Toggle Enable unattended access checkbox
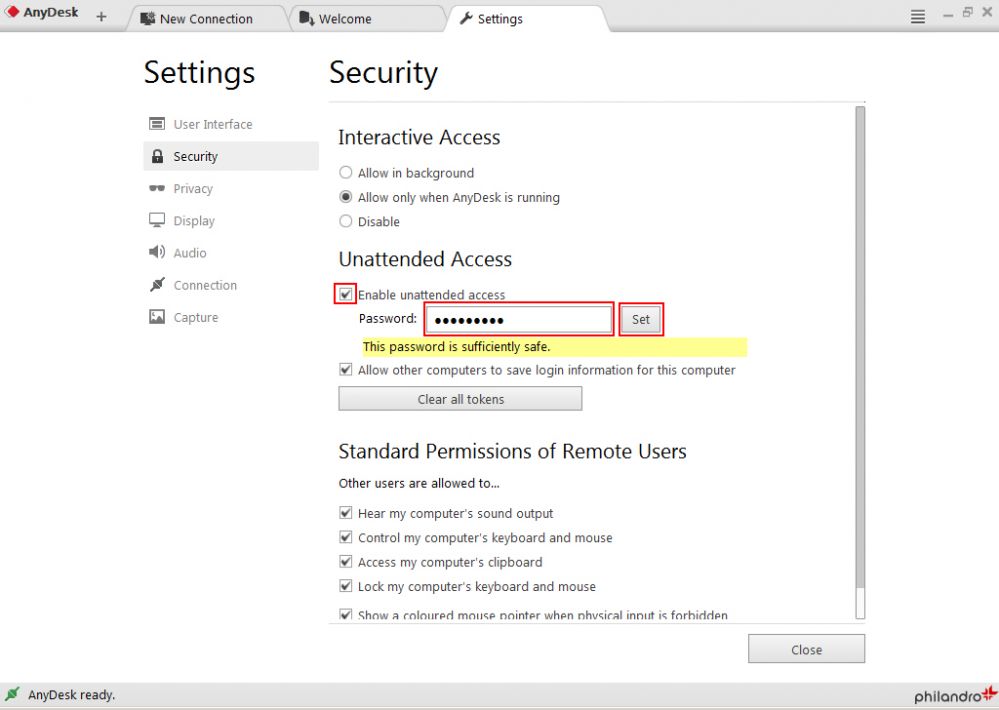This screenshot has height=710, width=999. pyautogui.click(x=345, y=294)
